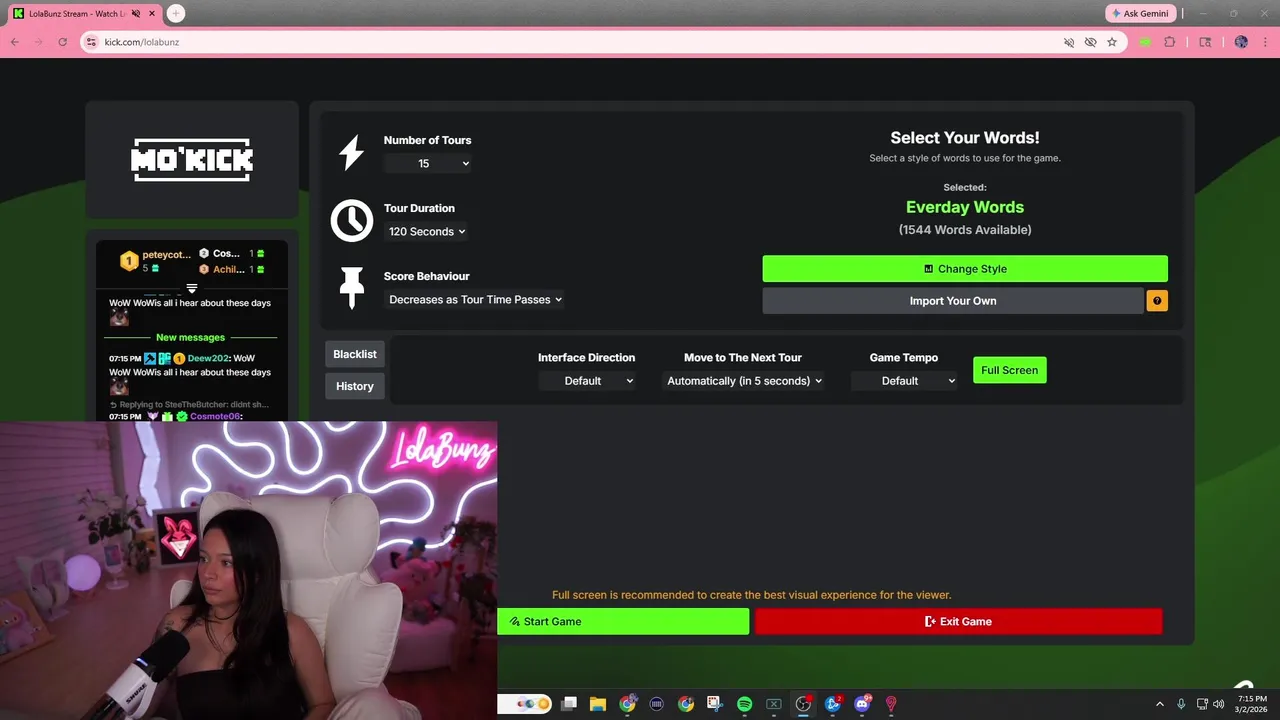1280x720 pixels.
Task: Click the green Change Style button
Action: click(965, 269)
